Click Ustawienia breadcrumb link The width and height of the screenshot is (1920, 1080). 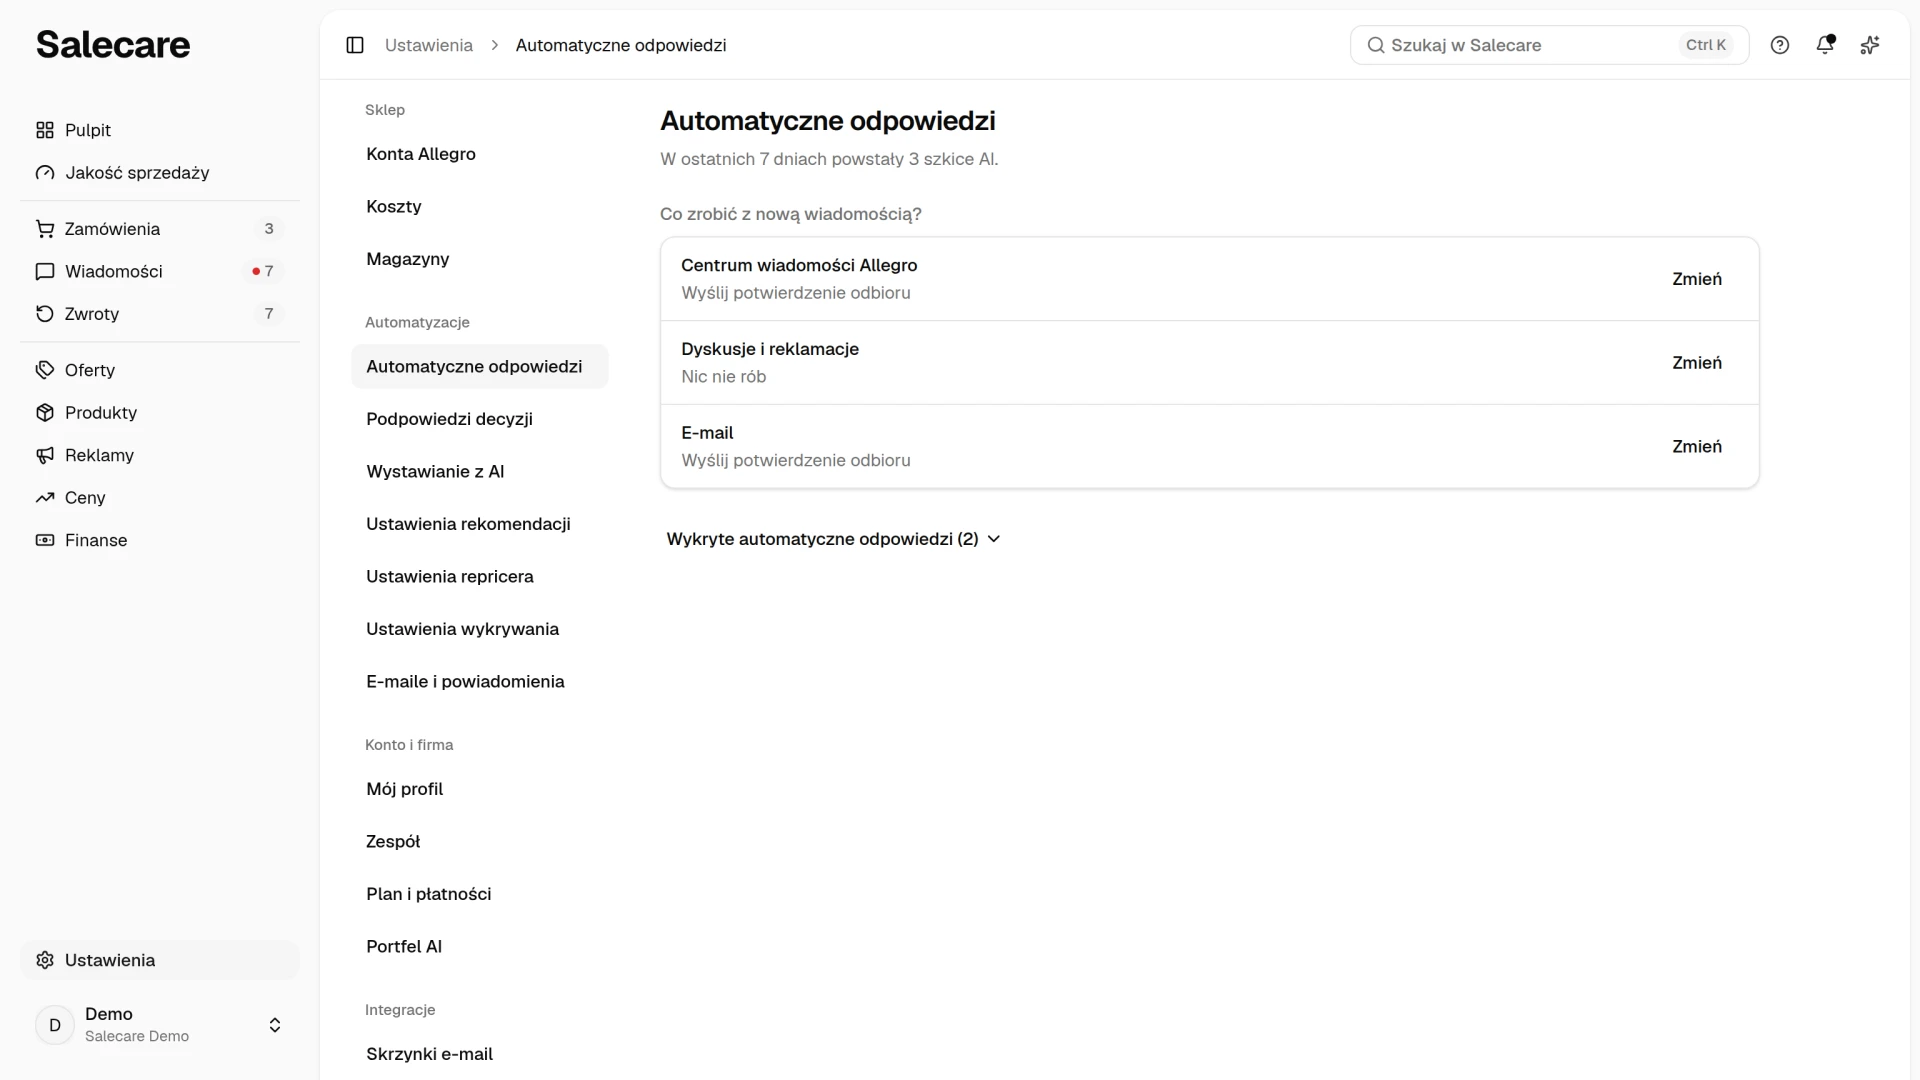[x=429, y=45]
